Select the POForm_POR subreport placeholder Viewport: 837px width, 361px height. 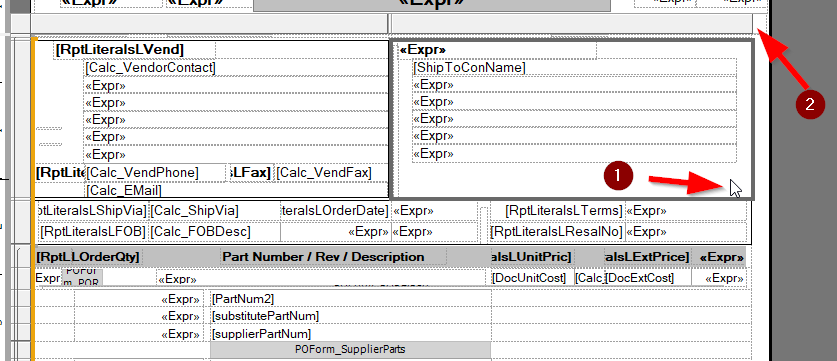[x=82, y=278]
